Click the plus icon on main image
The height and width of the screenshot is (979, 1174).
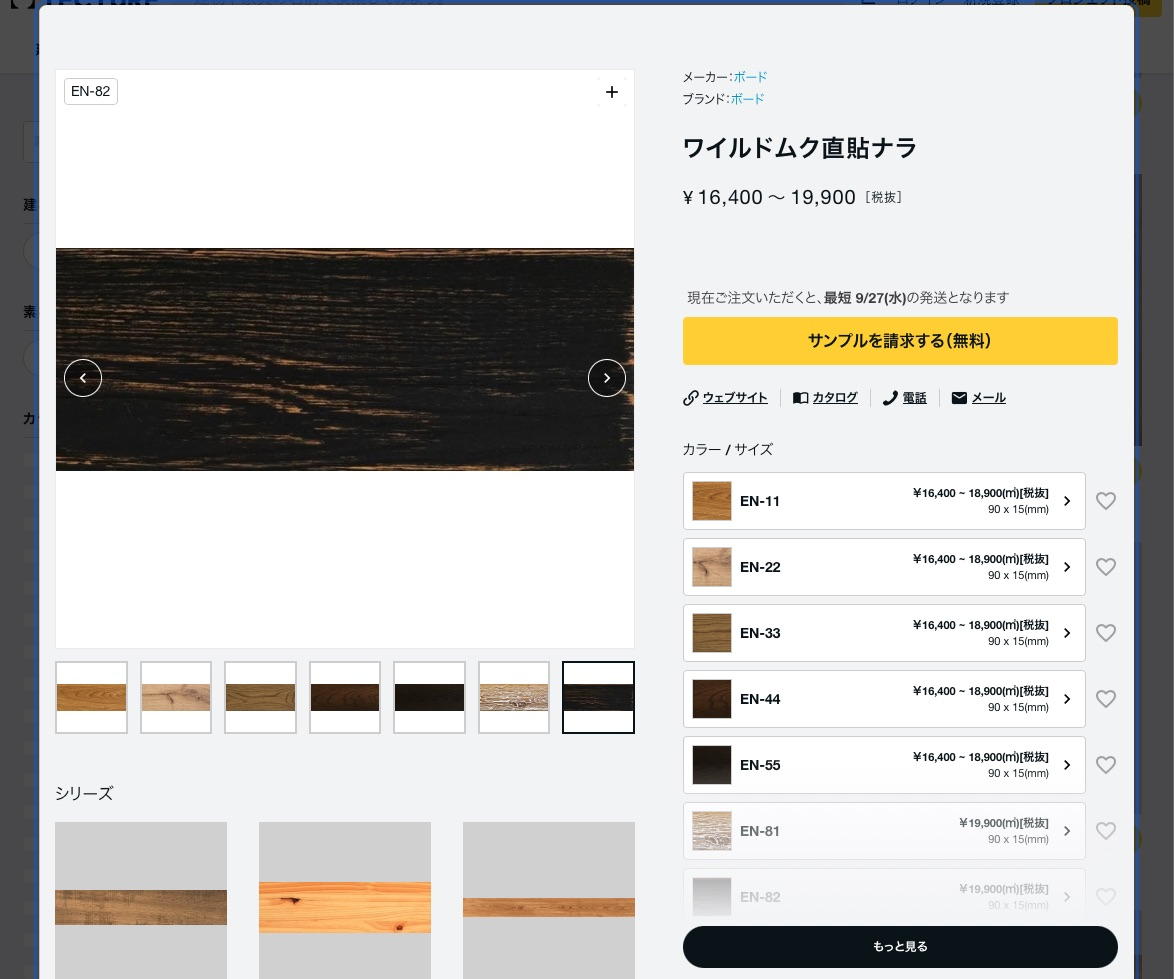pyautogui.click(x=612, y=92)
